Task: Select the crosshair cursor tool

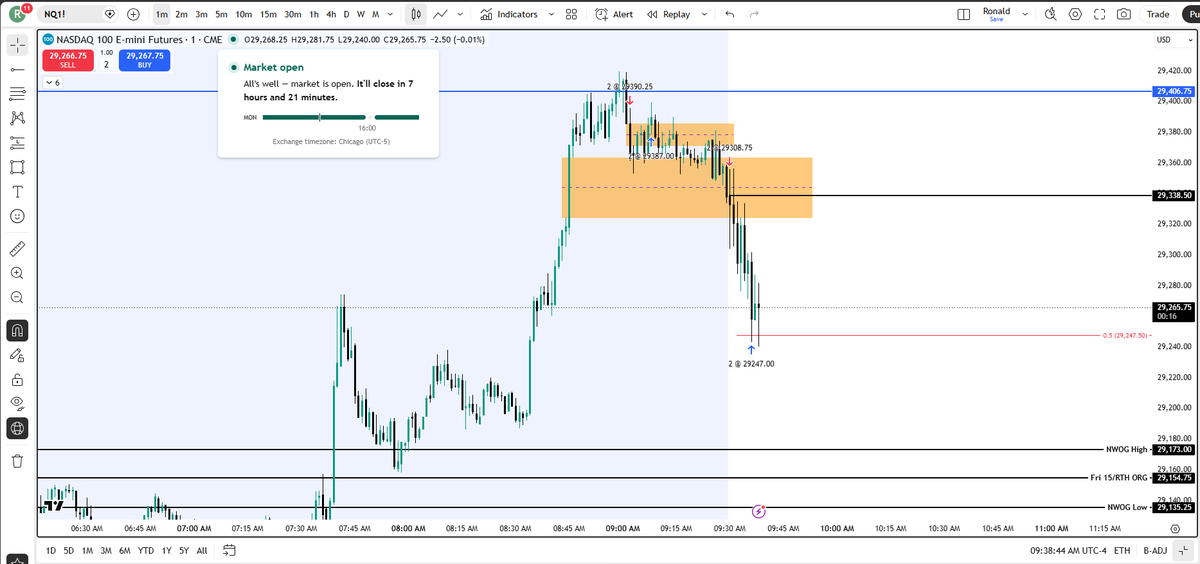Action: (17, 45)
